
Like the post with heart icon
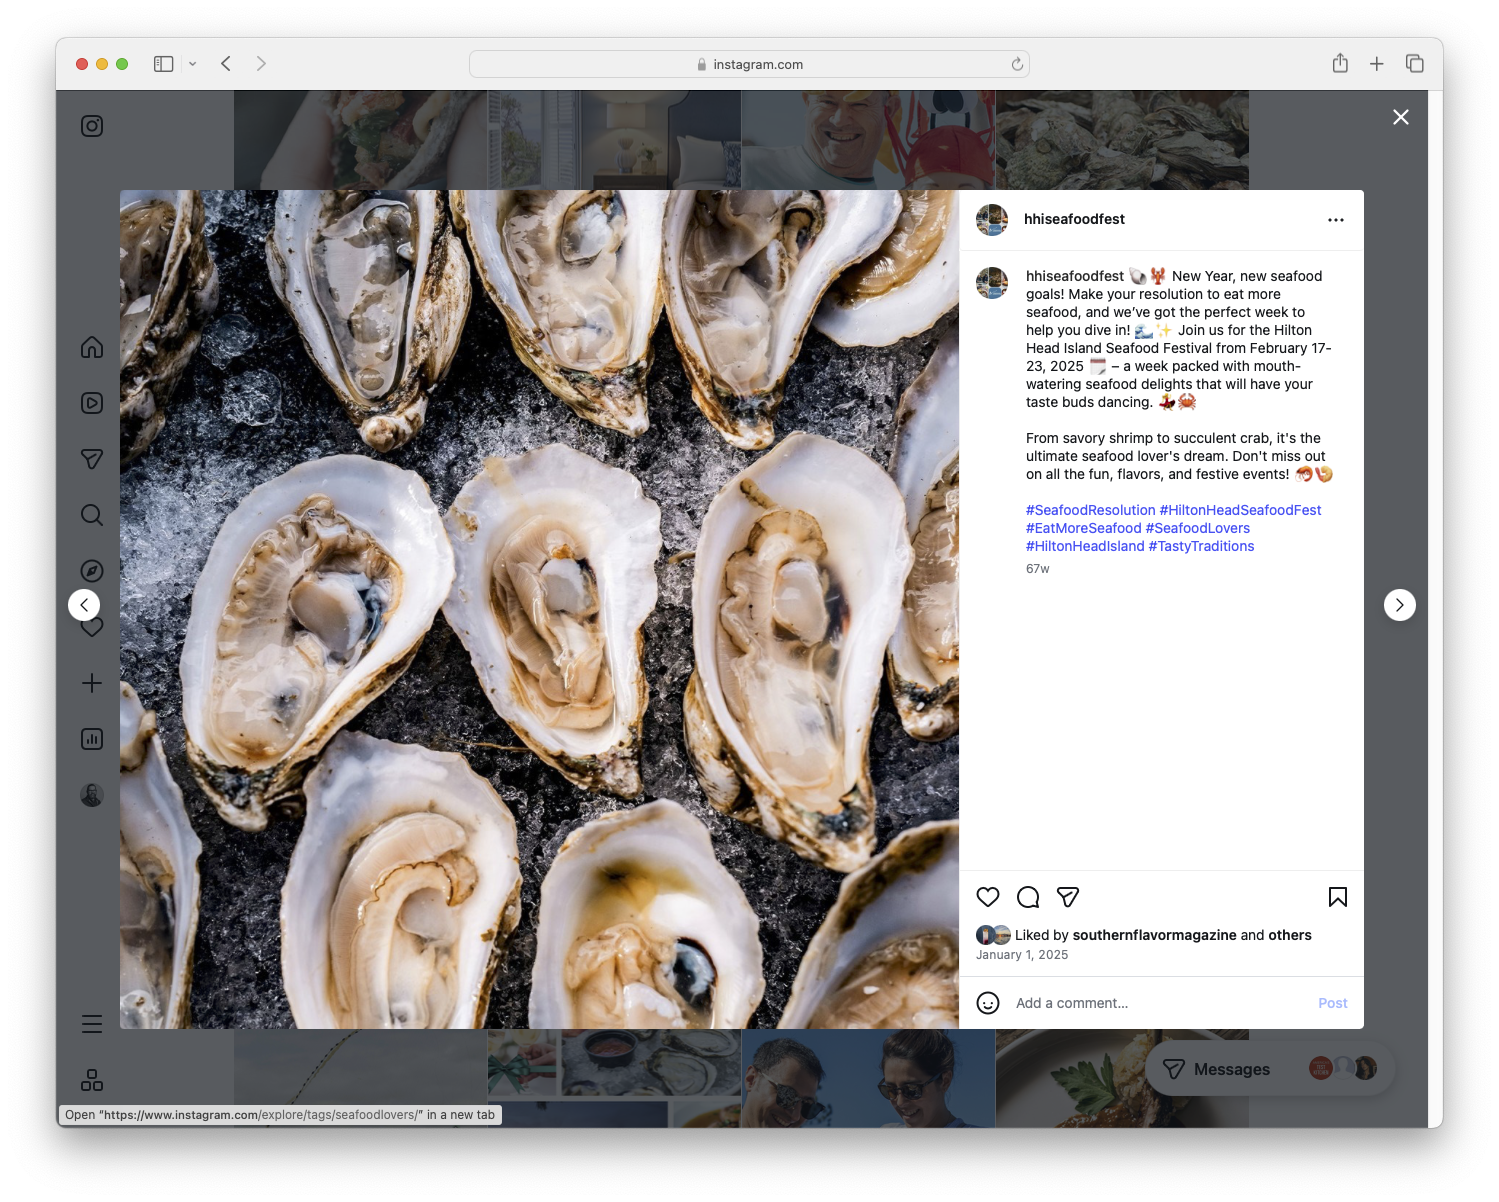point(988,897)
